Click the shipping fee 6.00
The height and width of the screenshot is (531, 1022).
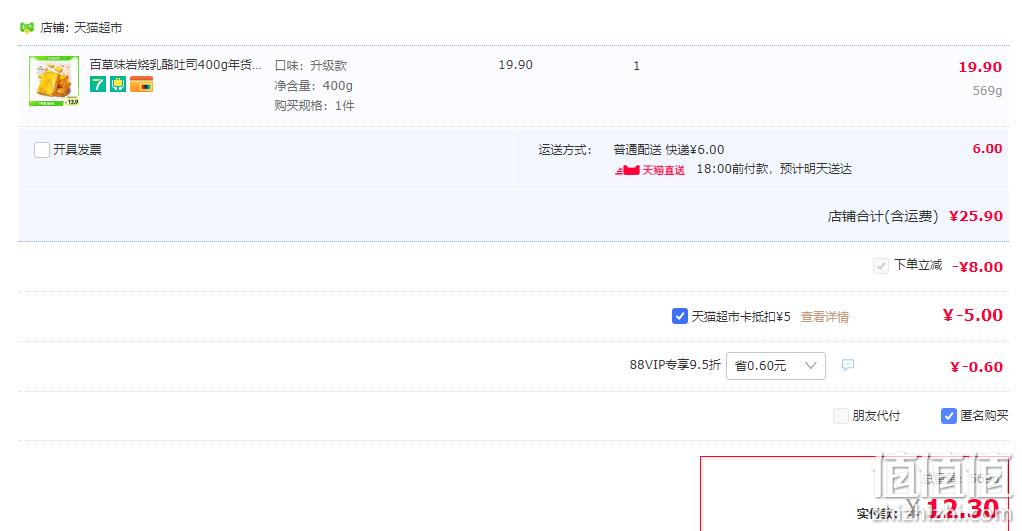point(987,149)
